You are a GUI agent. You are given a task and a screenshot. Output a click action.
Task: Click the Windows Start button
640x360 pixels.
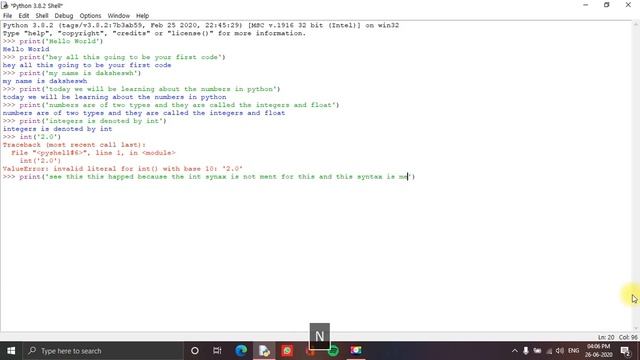pos(11,351)
